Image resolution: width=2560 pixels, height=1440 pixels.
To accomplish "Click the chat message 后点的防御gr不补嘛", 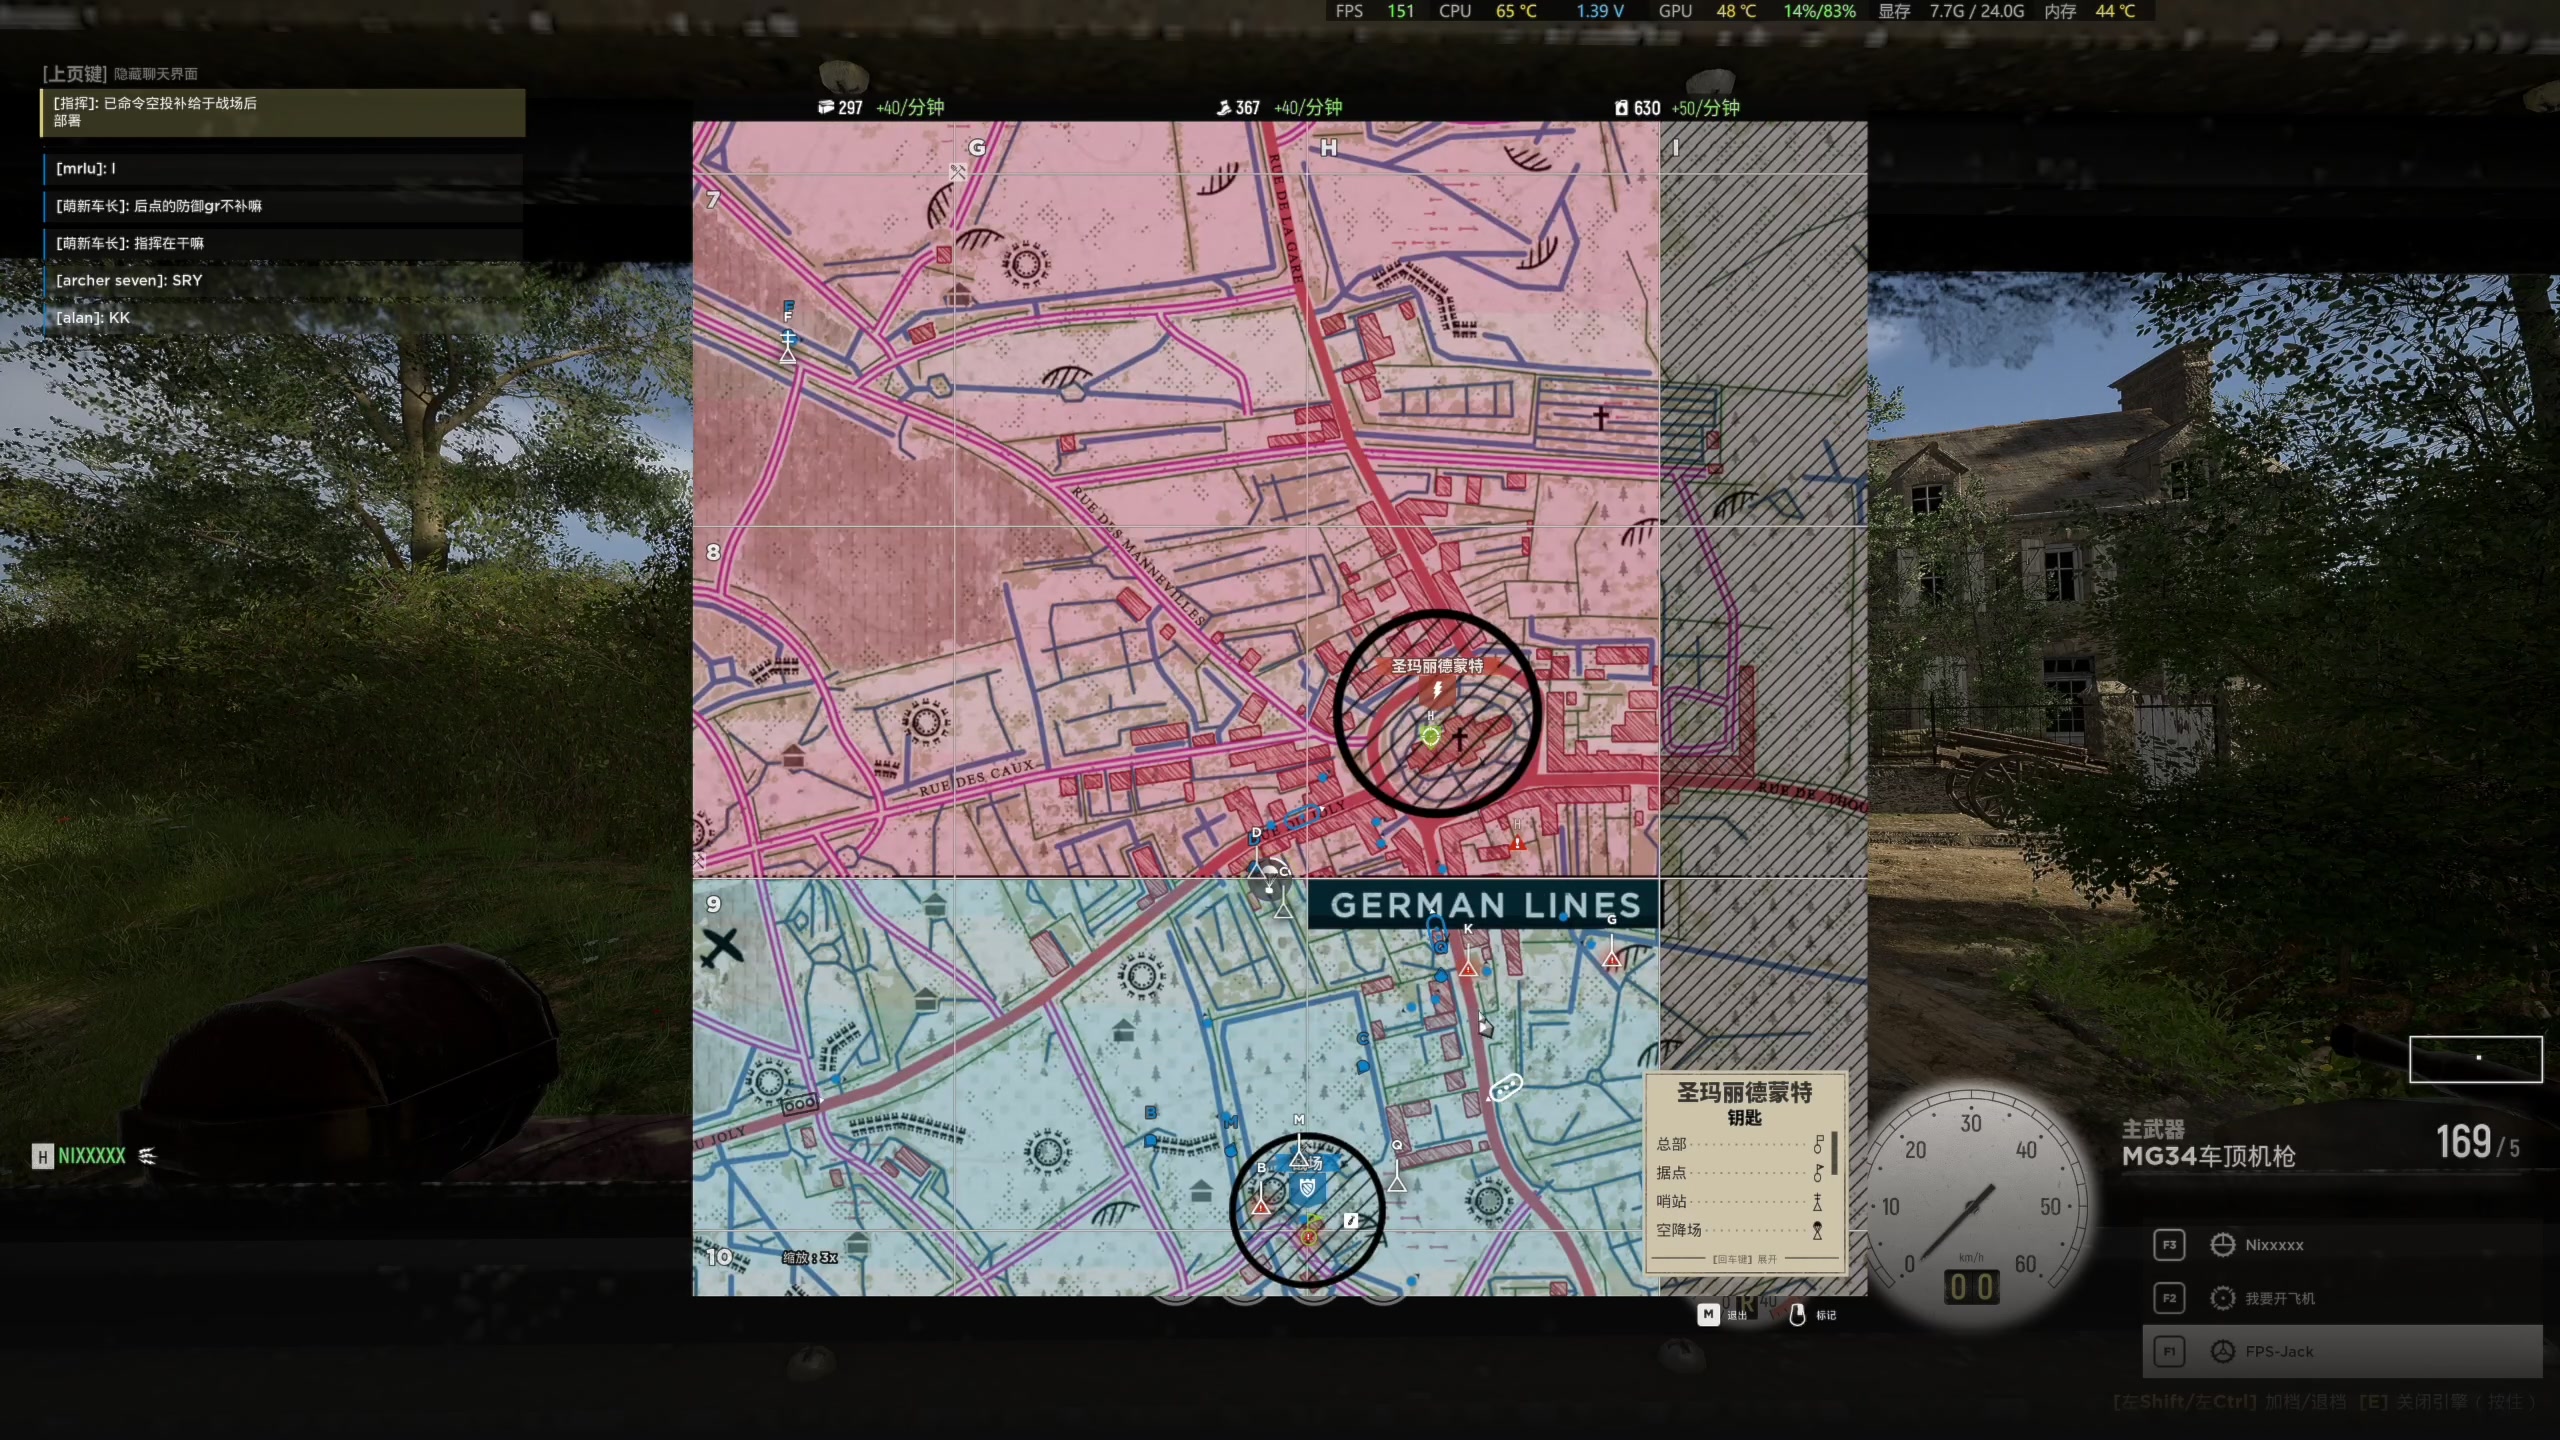I will 283,206.
